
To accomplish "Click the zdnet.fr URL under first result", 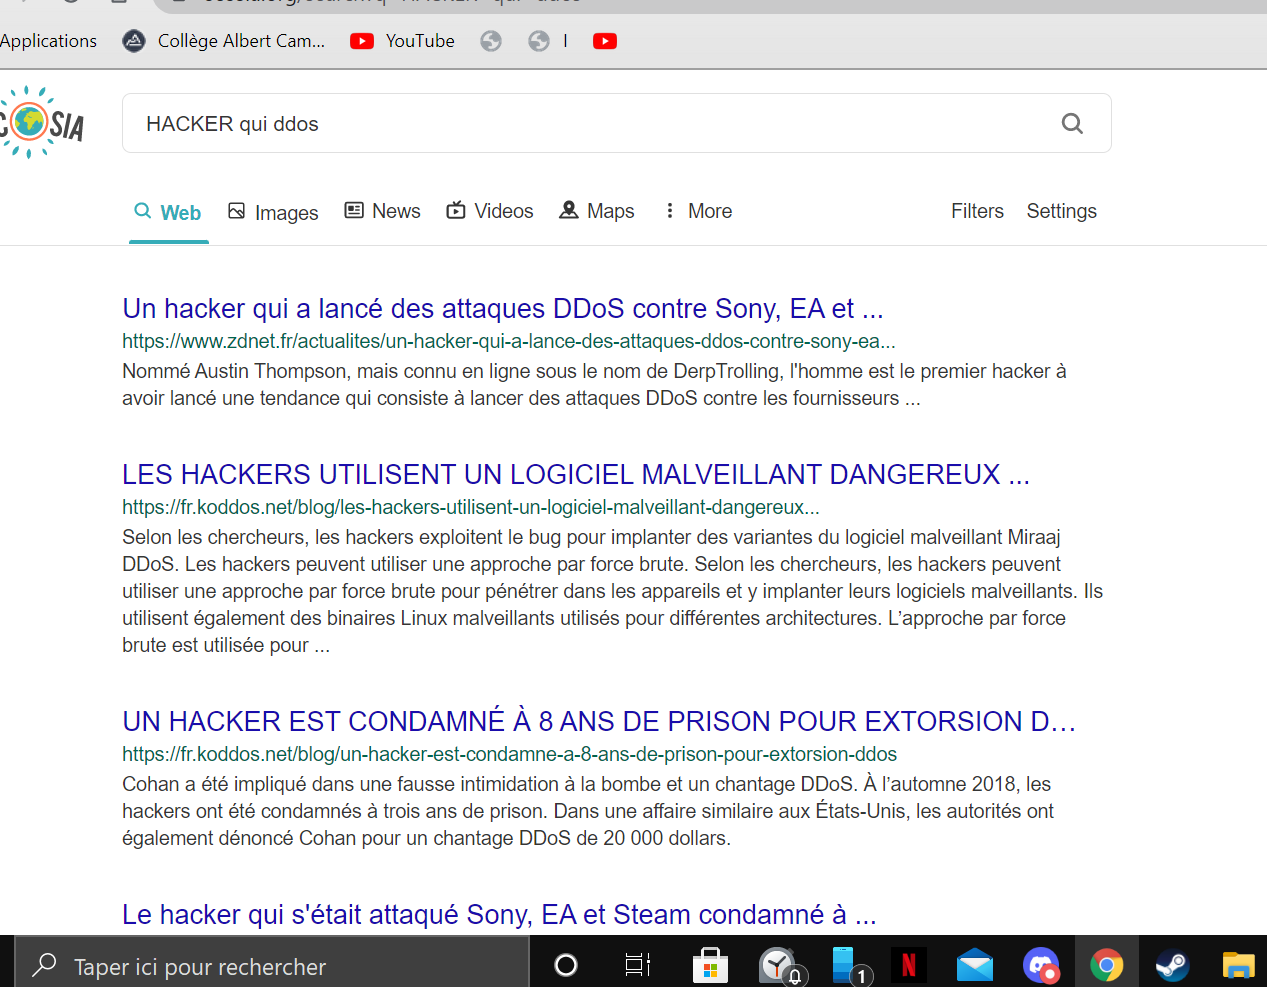I will coord(509,341).
